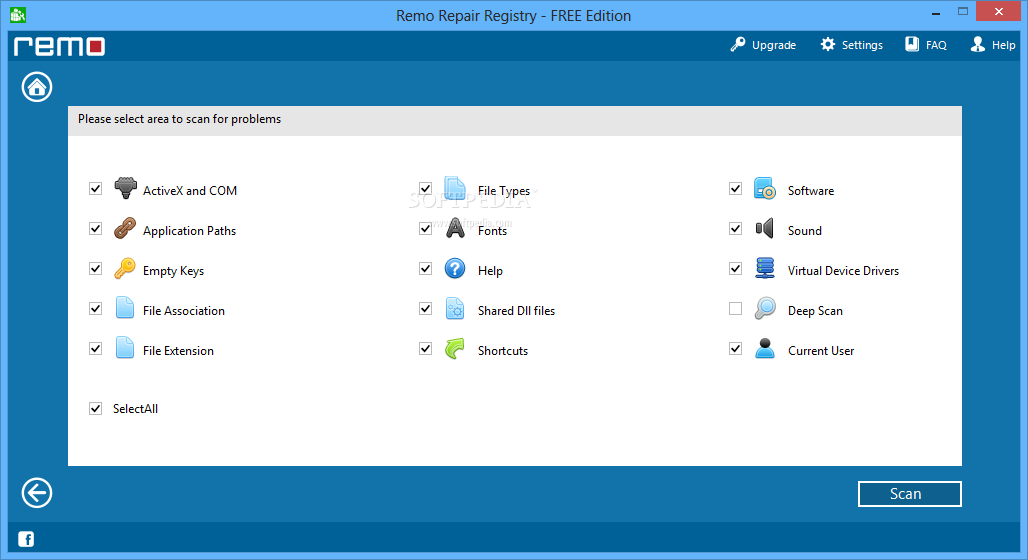Click the Sound speaker icon
Image resolution: width=1028 pixels, height=560 pixels.
pyautogui.click(x=764, y=228)
